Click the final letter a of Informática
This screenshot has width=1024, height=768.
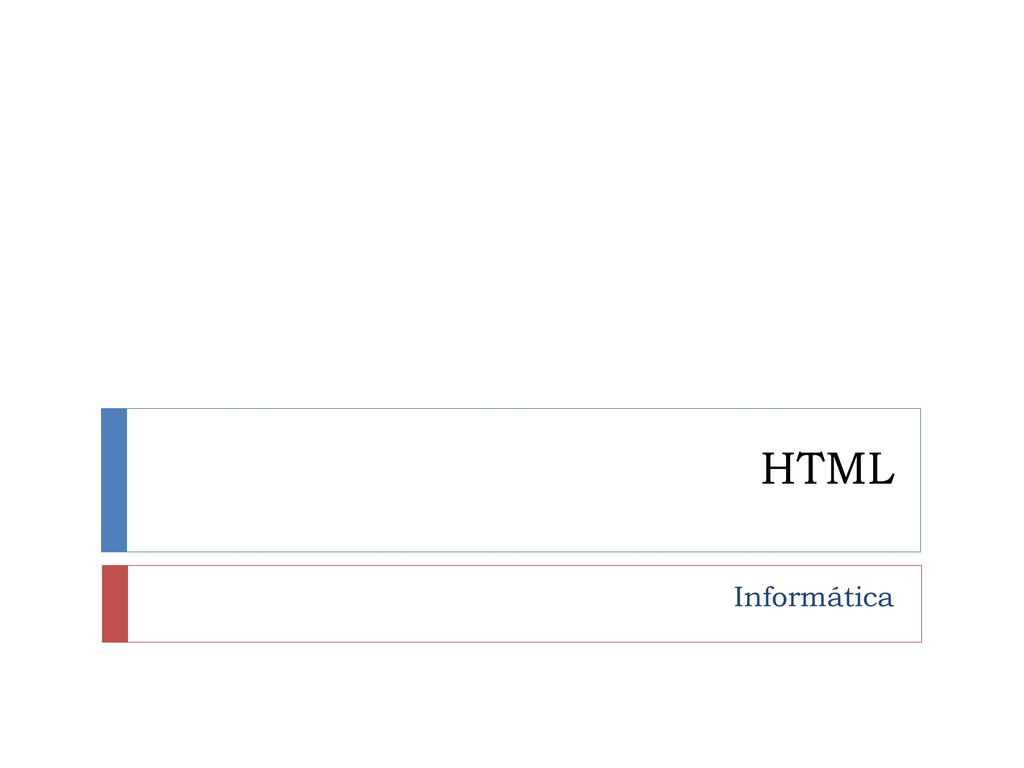coord(886,600)
